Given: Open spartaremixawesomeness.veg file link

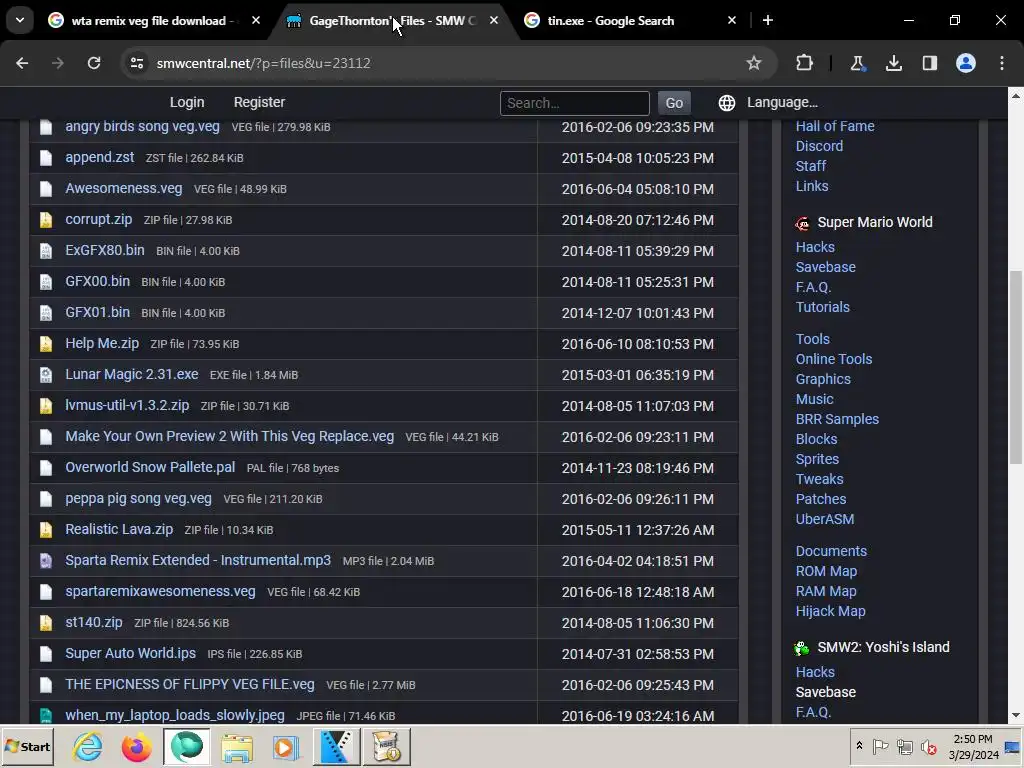Looking at the screenshot, I should tap(160, 592).
